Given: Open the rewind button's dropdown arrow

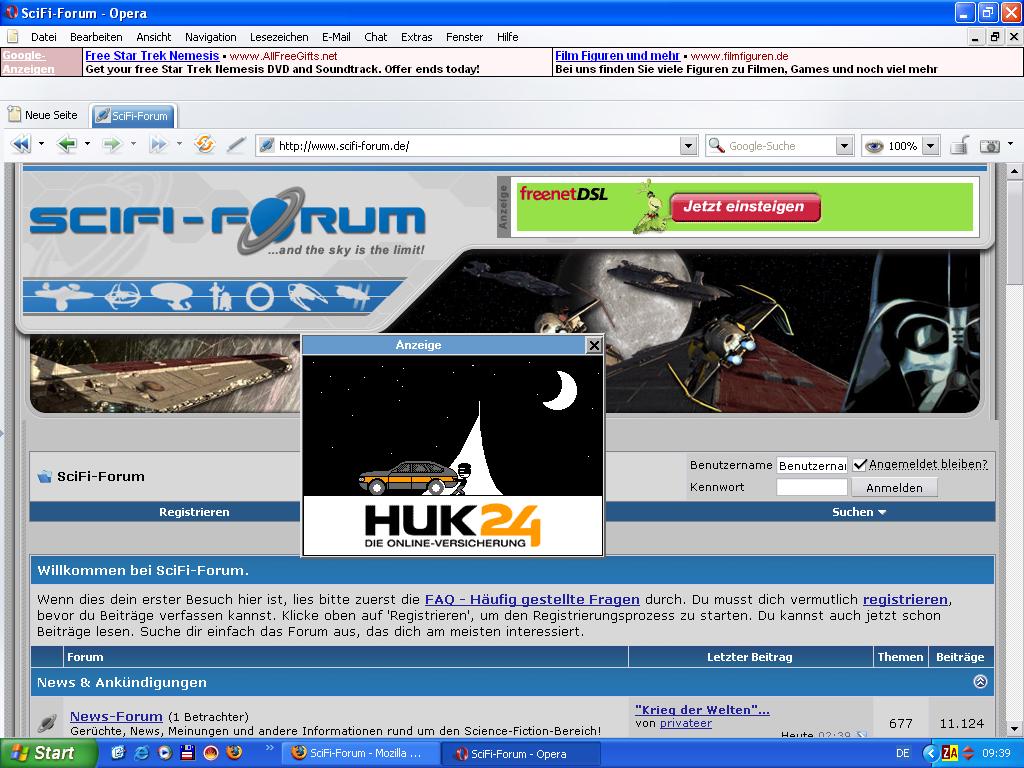Looking at the screenshot, I should (x=40, y=144).
